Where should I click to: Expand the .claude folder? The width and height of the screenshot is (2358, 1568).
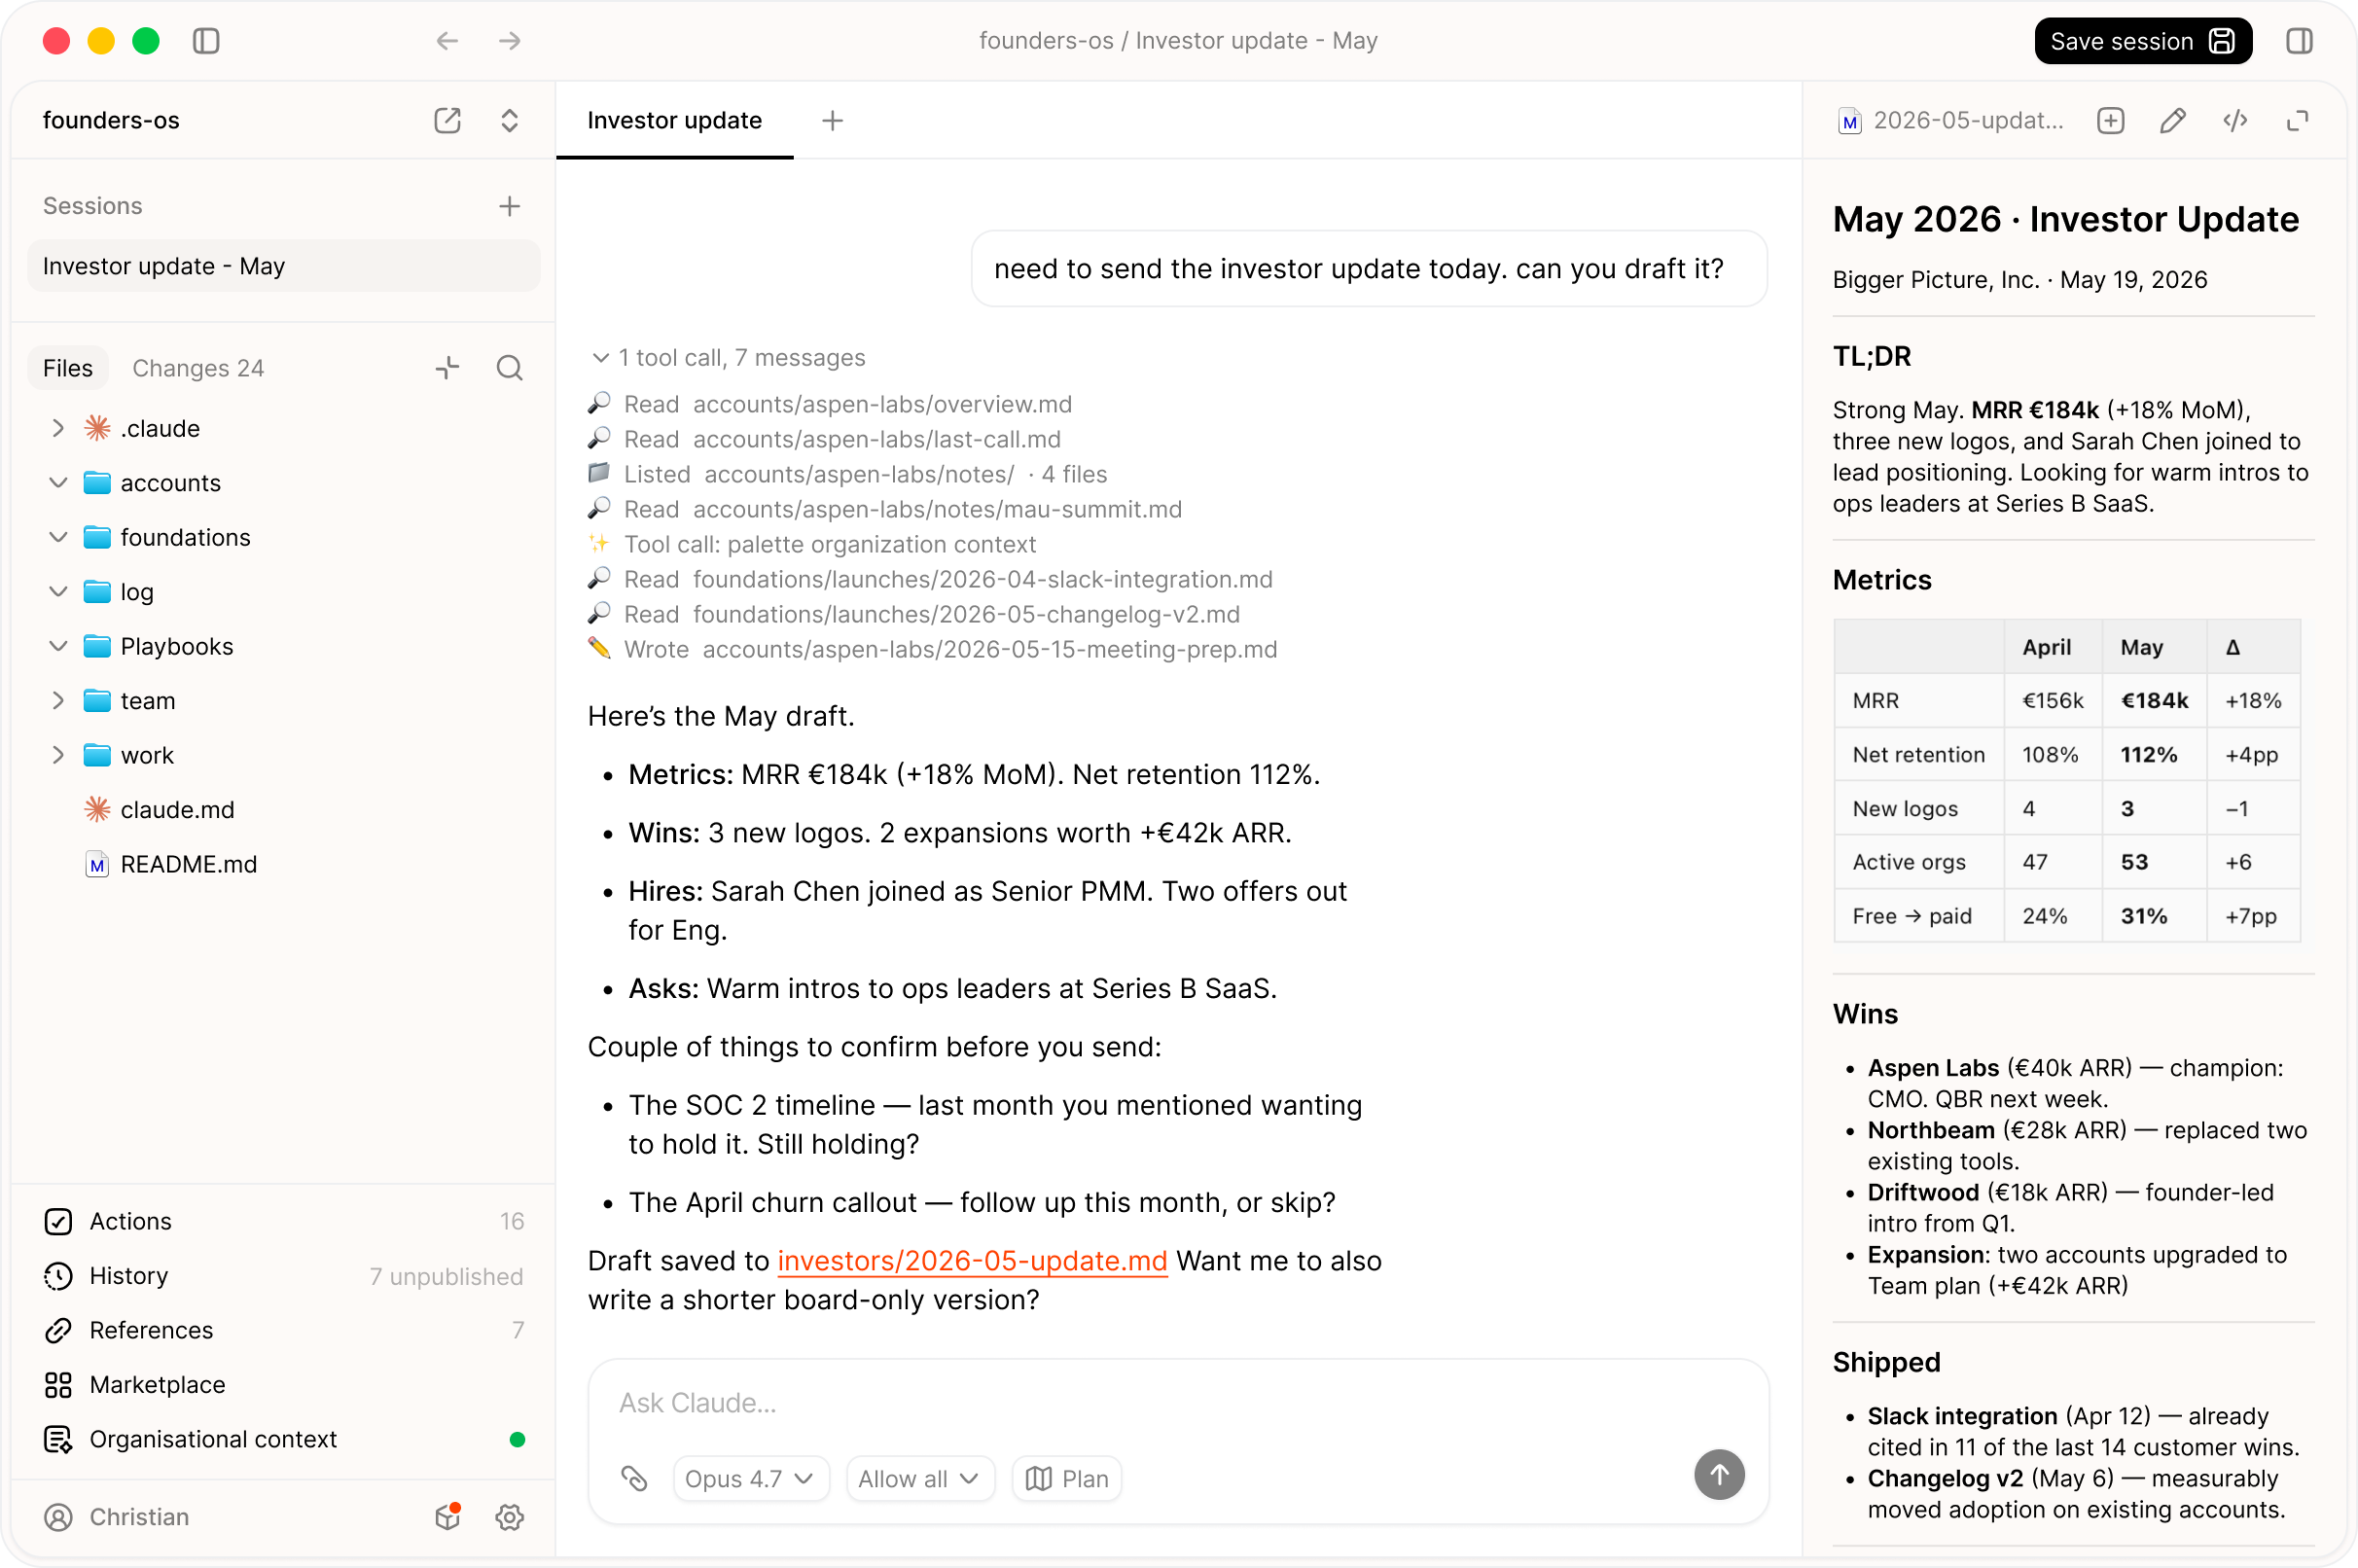tap(57, 428)
